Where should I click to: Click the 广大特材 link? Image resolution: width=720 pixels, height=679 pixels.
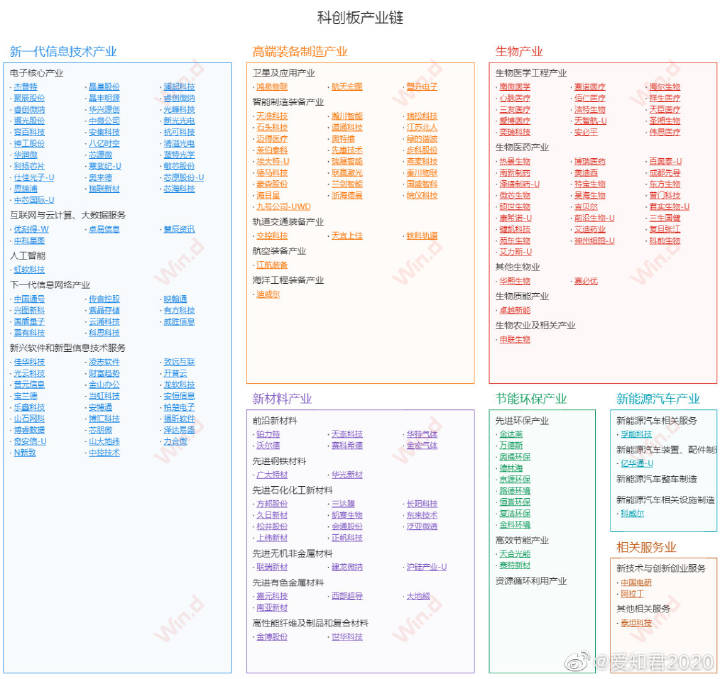pyautogui.click(x=272, y=475)
